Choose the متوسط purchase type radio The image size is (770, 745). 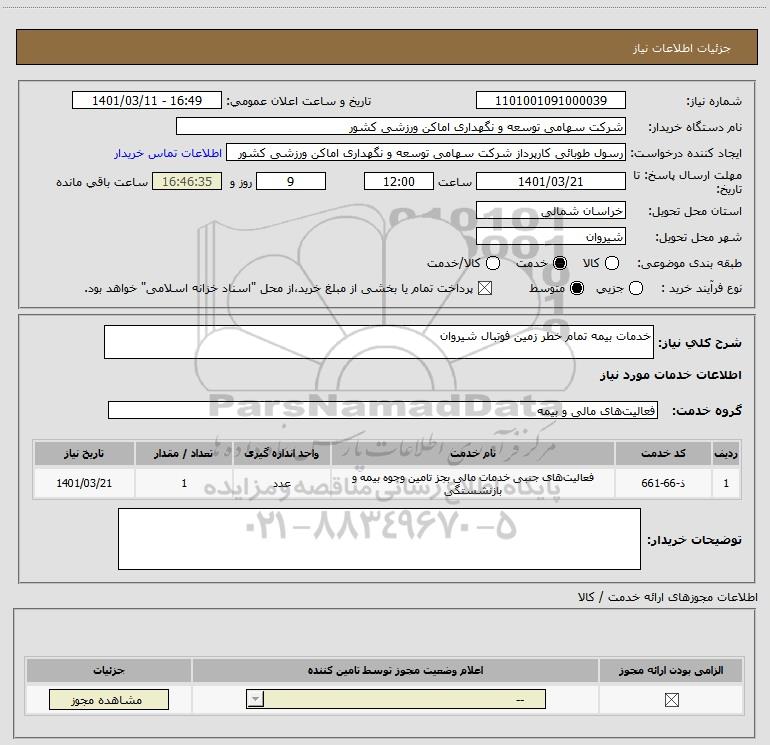pyautogui.click(x=577, y=288)
